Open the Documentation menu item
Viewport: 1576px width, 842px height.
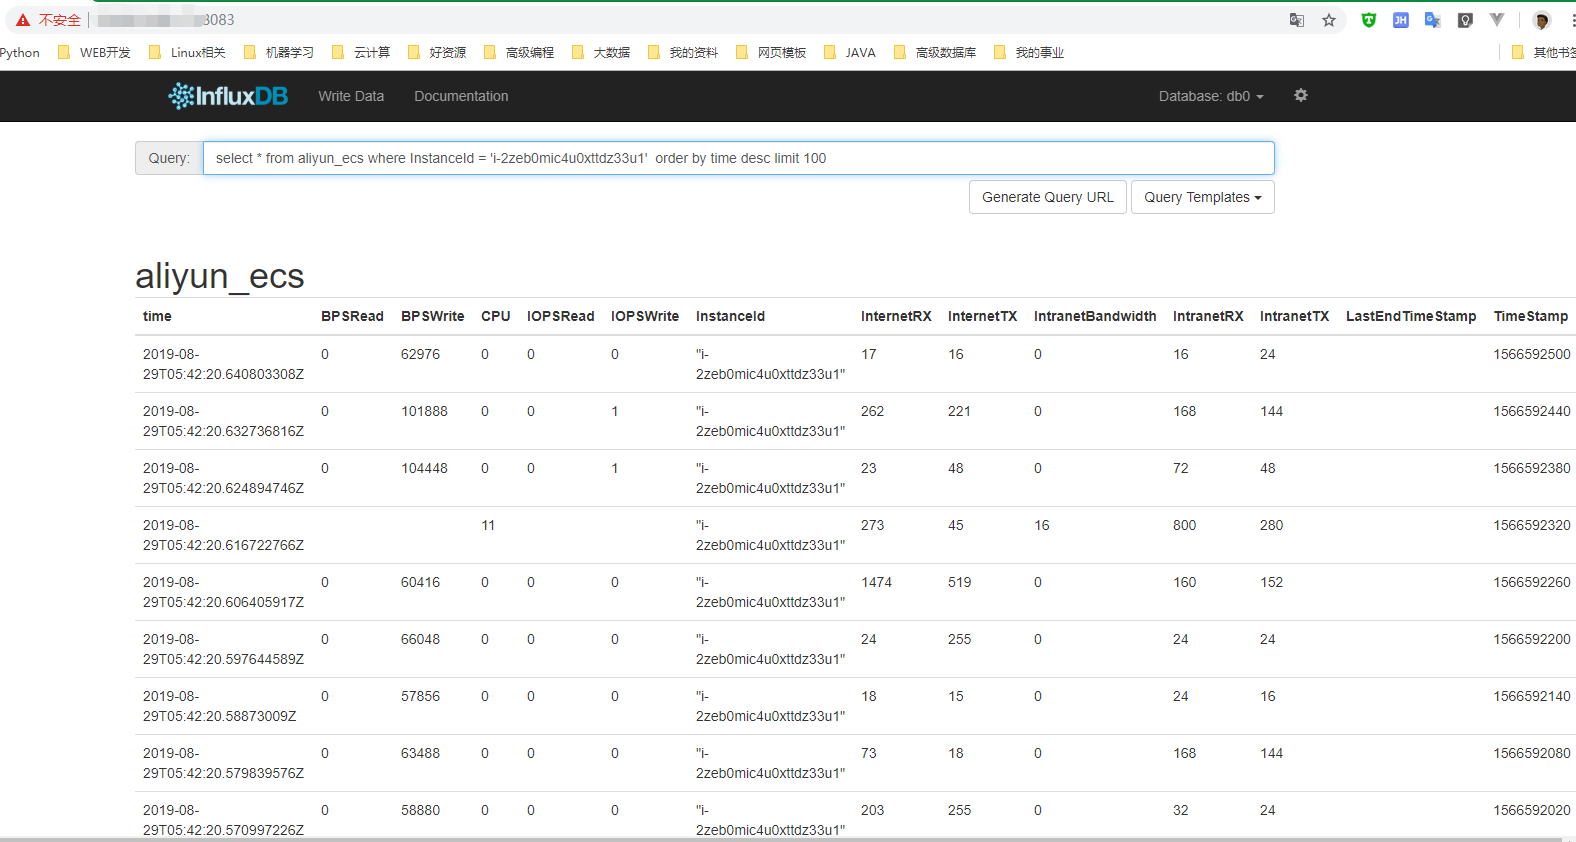click(461, 96)
